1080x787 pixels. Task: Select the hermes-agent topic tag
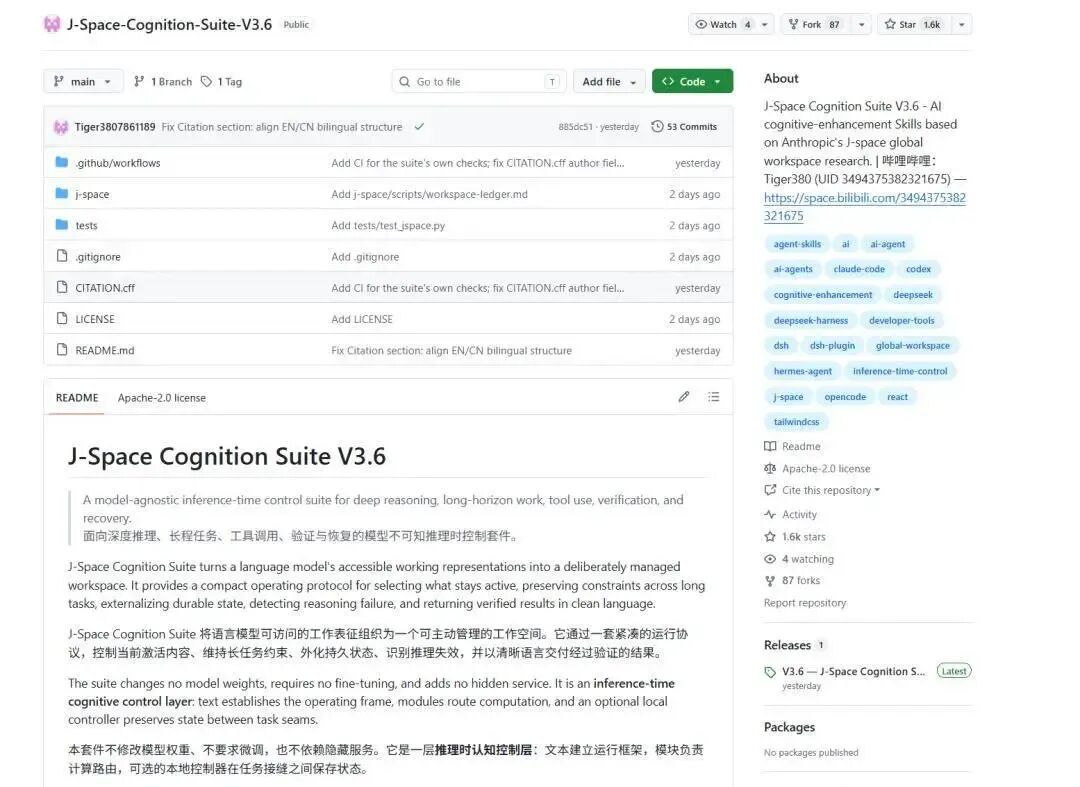[802, 371]
